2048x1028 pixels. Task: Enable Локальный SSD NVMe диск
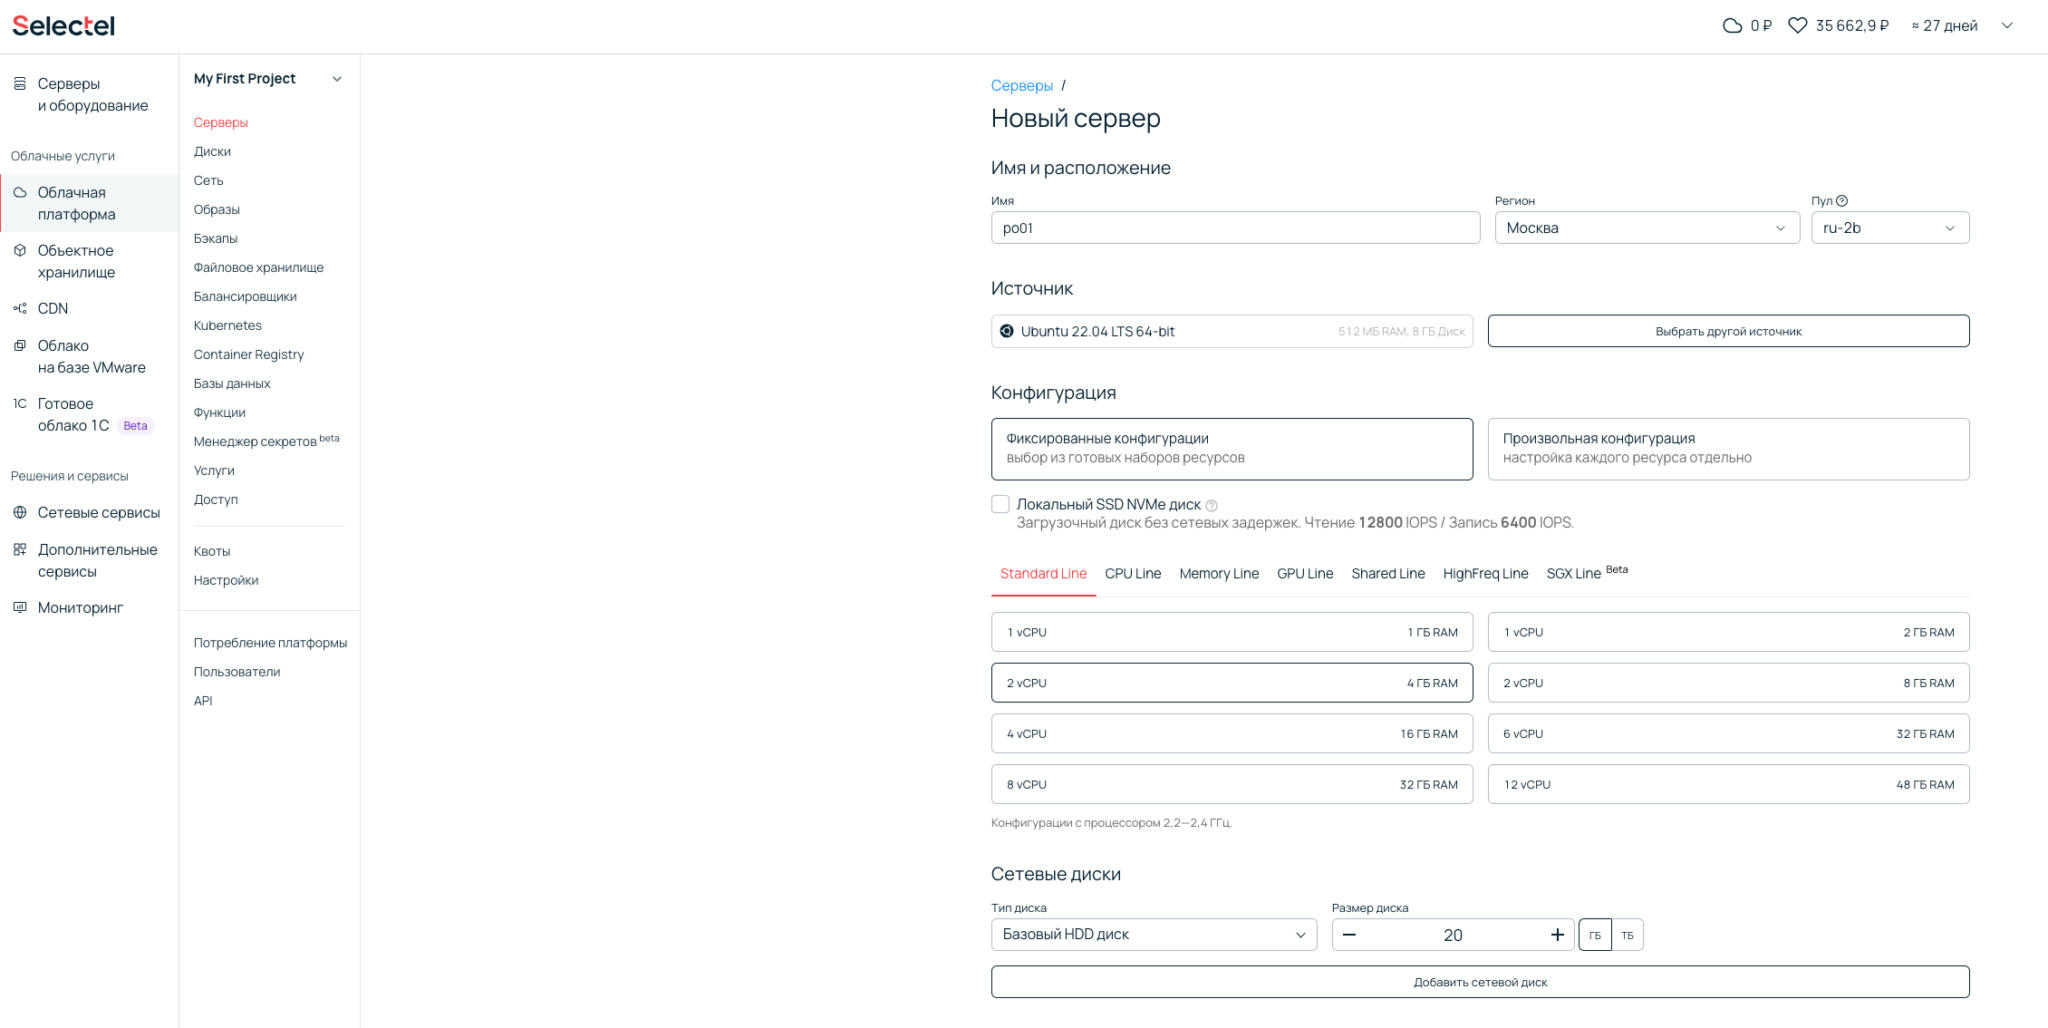point(1000,504)
